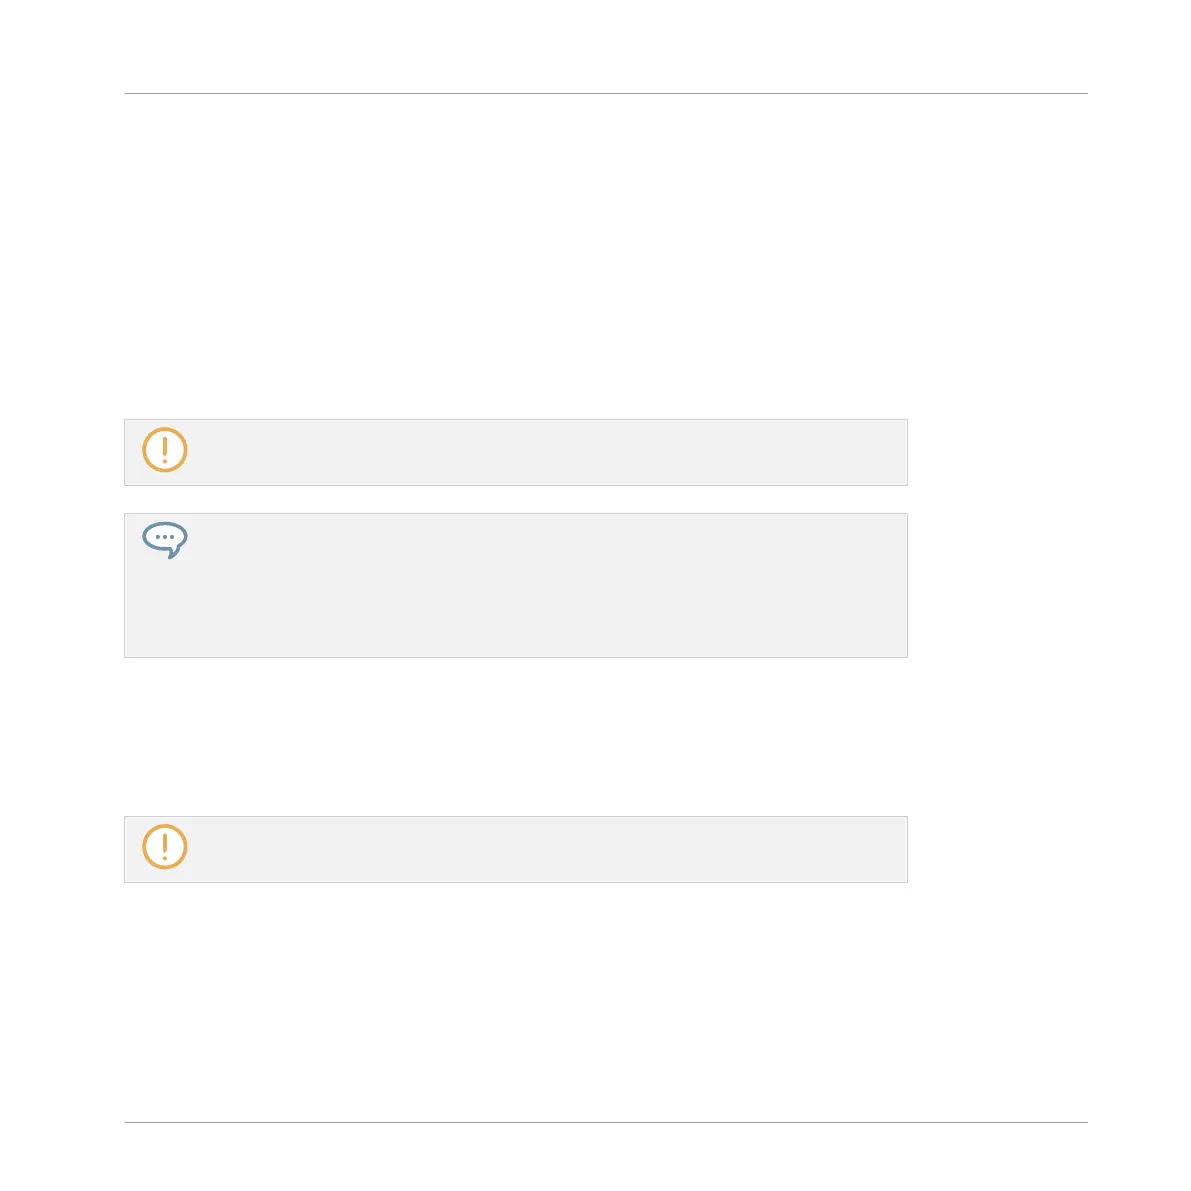
Task: Click the empty text area of the tip box
Action: pos(547,586)
